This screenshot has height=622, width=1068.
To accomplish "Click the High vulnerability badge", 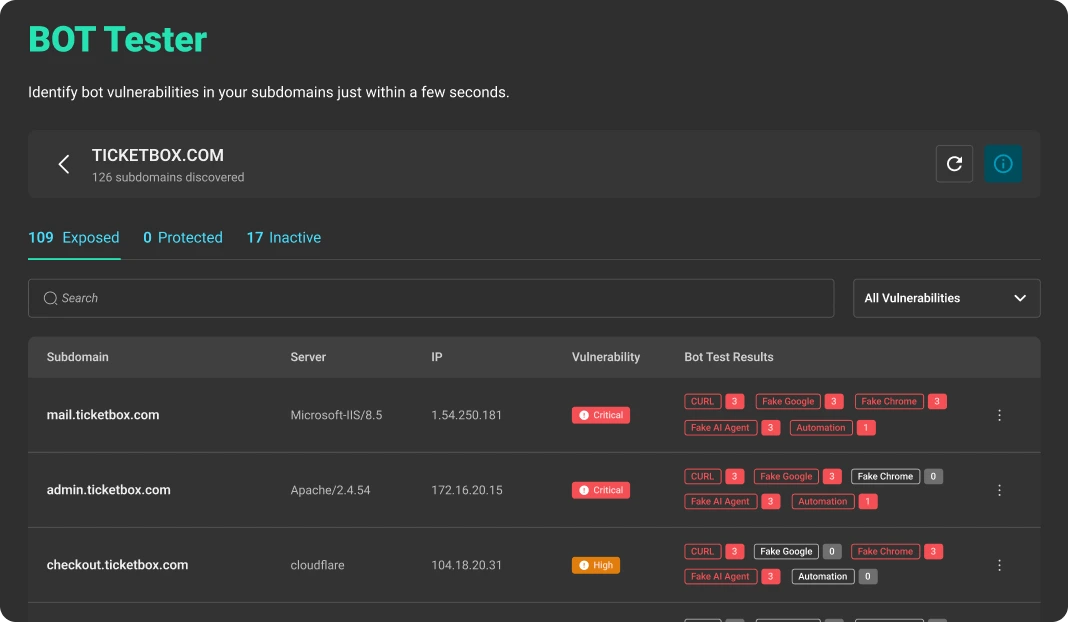I will (x=596, y=565).
